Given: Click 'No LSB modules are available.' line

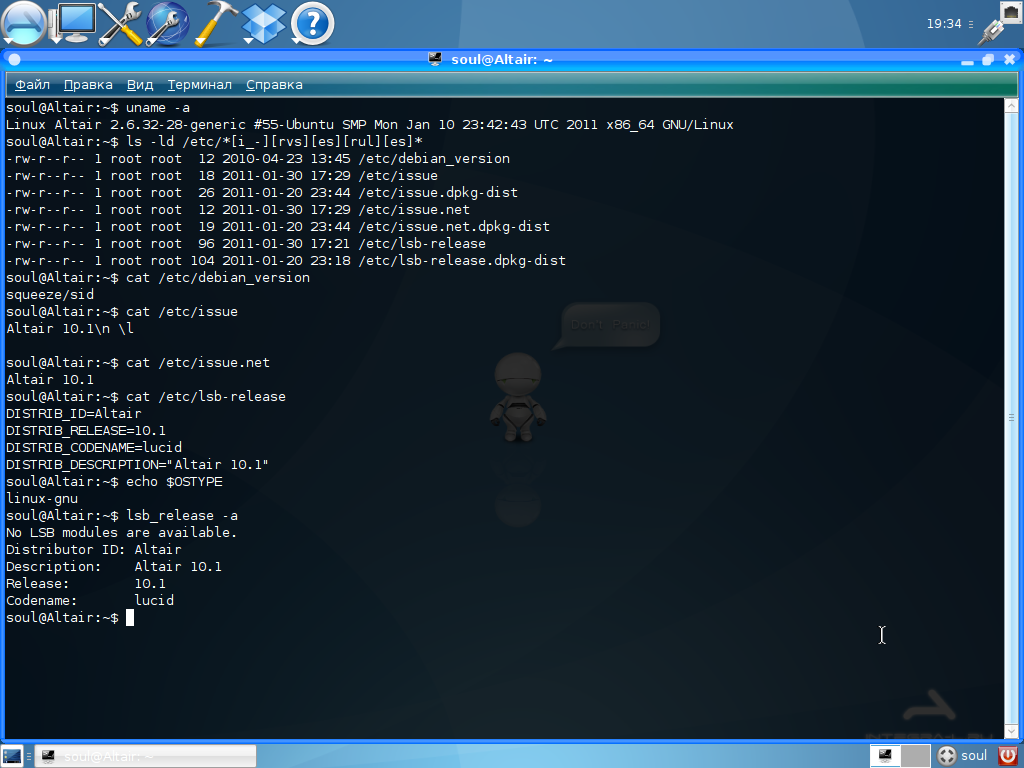Looking at the screenshot, I should pyautogui.click(x=121, y=532).
